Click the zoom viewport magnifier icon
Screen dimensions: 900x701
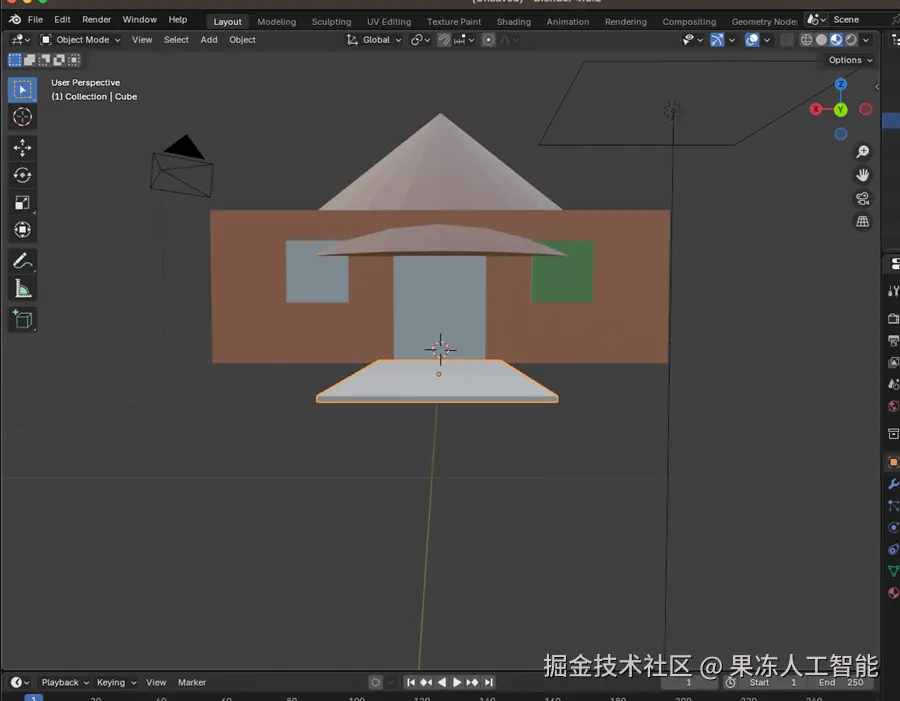[862, 152]
